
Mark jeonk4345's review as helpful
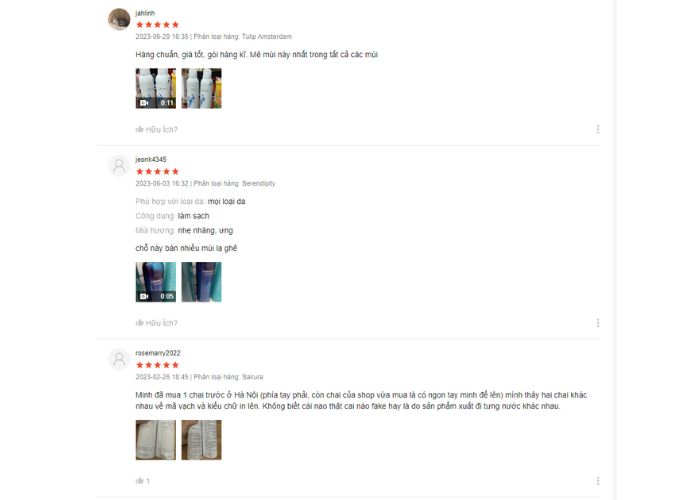tap(156, 323)
